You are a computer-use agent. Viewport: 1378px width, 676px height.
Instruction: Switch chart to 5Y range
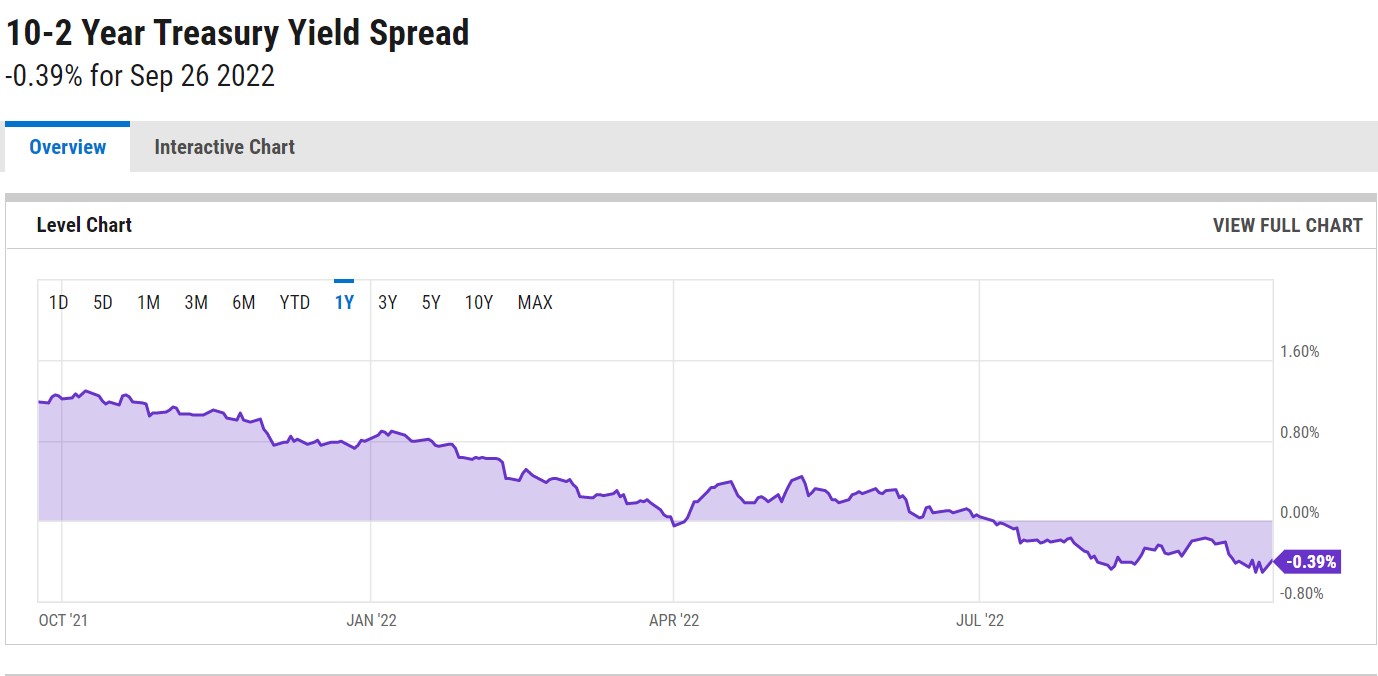click(x=431, y=302)
